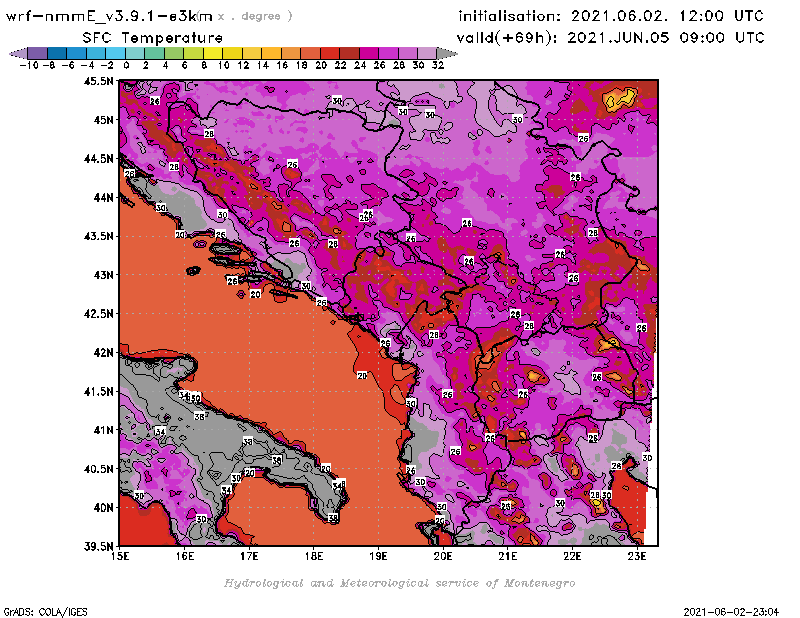Image resolution: width=800 pixels, height=618 pixels.
Task: Click the 43.5N latitude axis label
Action: click(98, 236)
